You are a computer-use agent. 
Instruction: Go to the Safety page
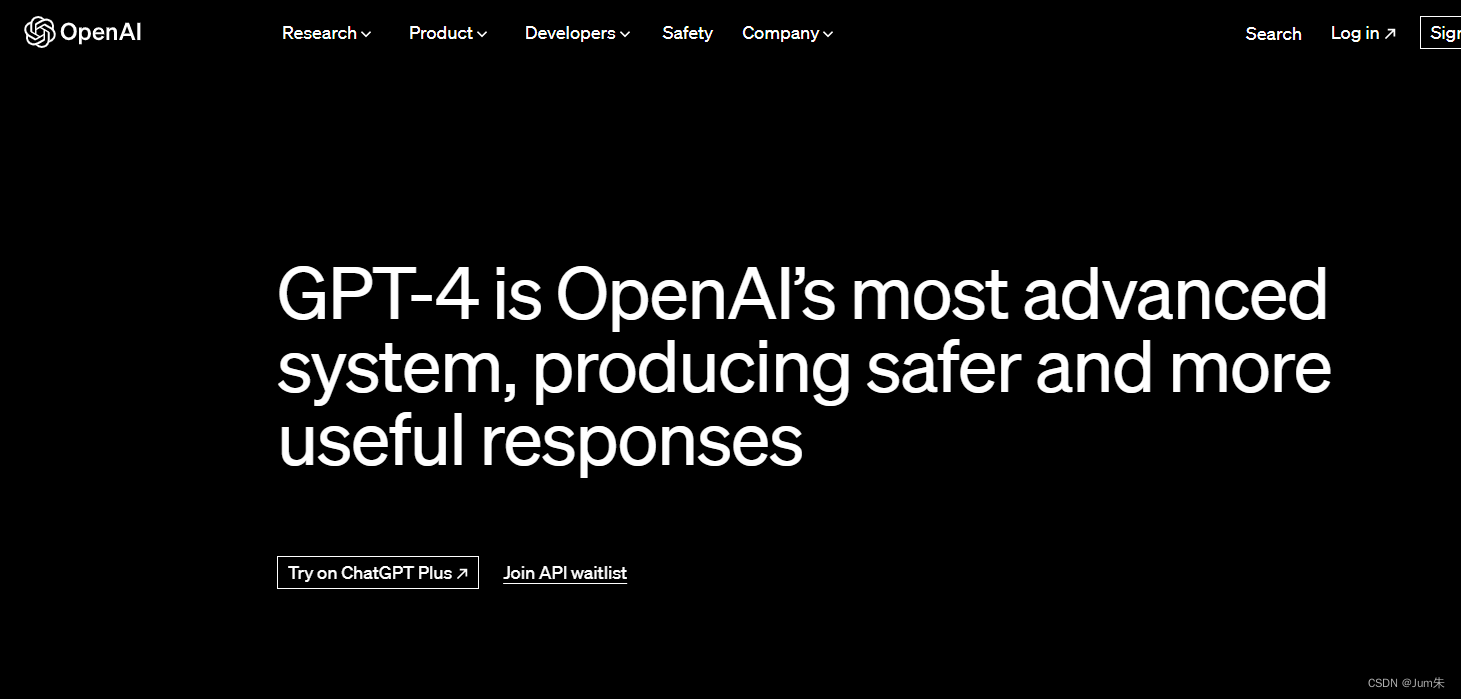point(687,33)
